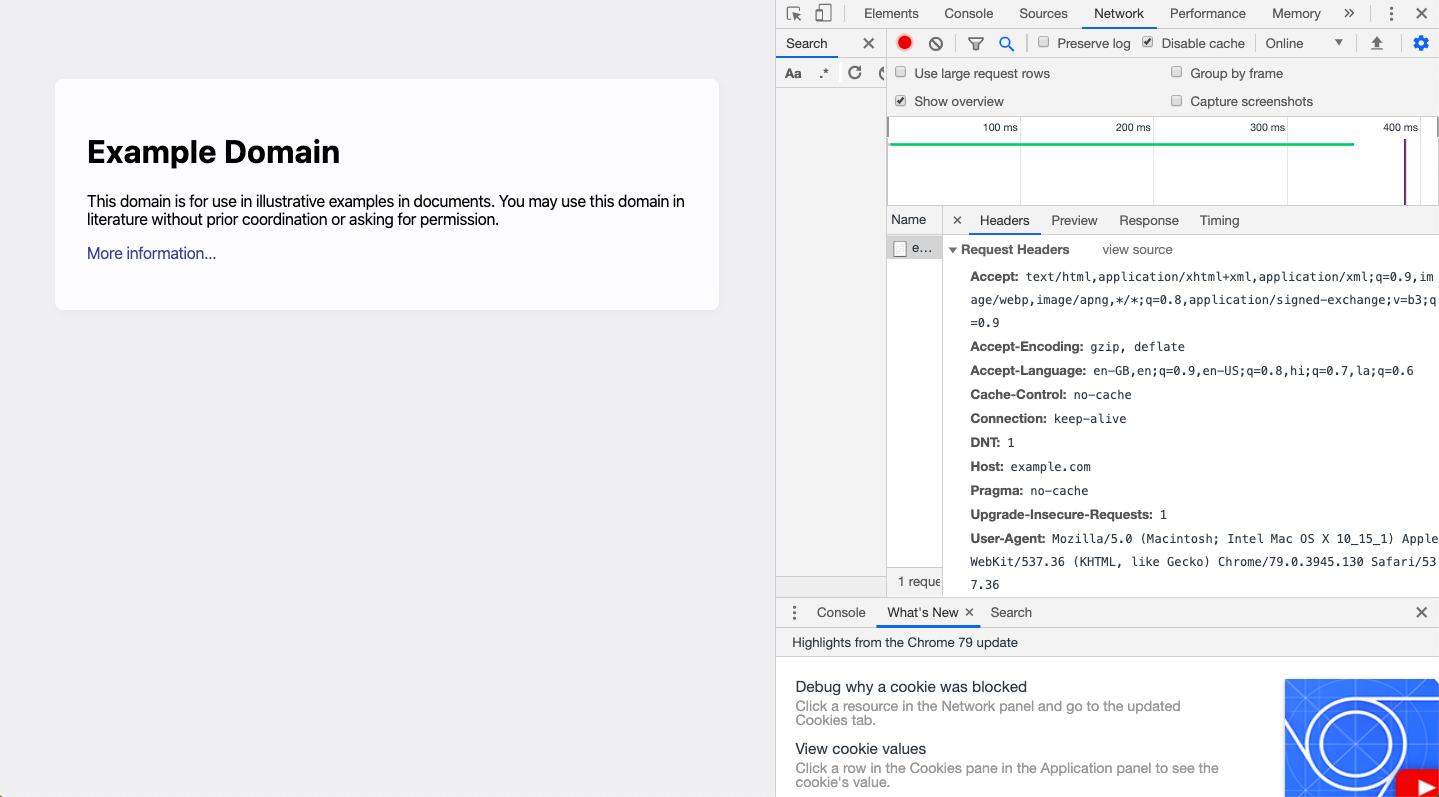This screenshot has width=1439, height=797.
Task: Click the Pragma: no-cache header
Action: coord(1029,491)
